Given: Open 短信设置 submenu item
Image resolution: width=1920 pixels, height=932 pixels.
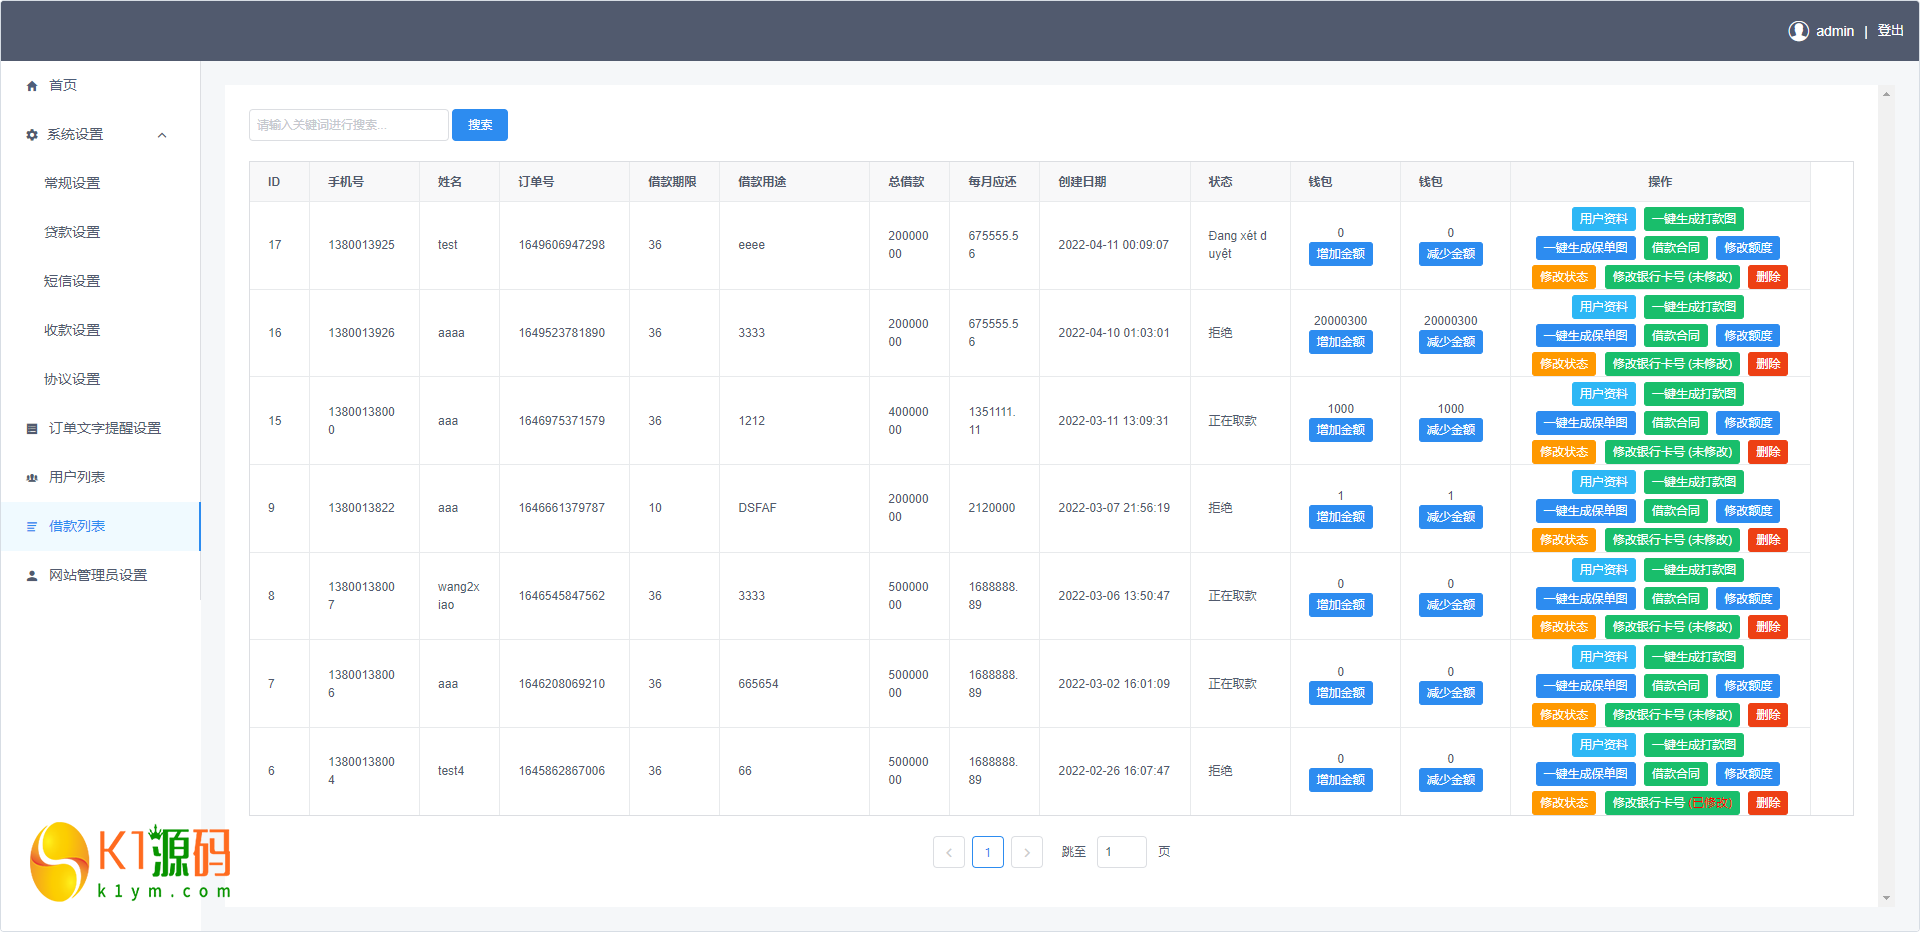Looking at the screenshot, I should coord(72,281).
